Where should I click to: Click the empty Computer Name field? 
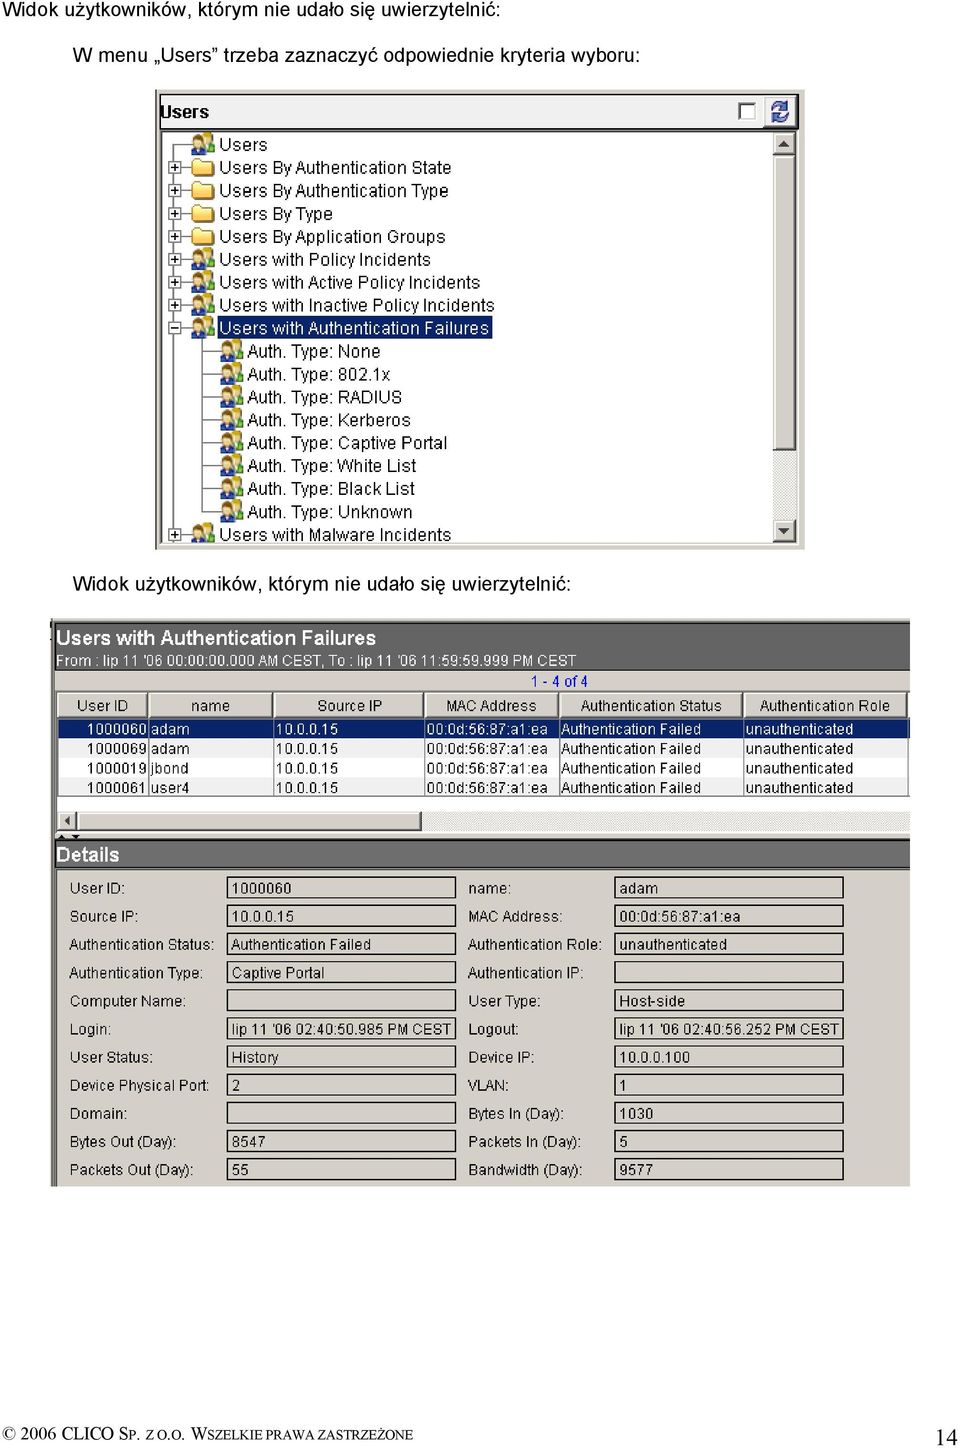point(341,1000)
